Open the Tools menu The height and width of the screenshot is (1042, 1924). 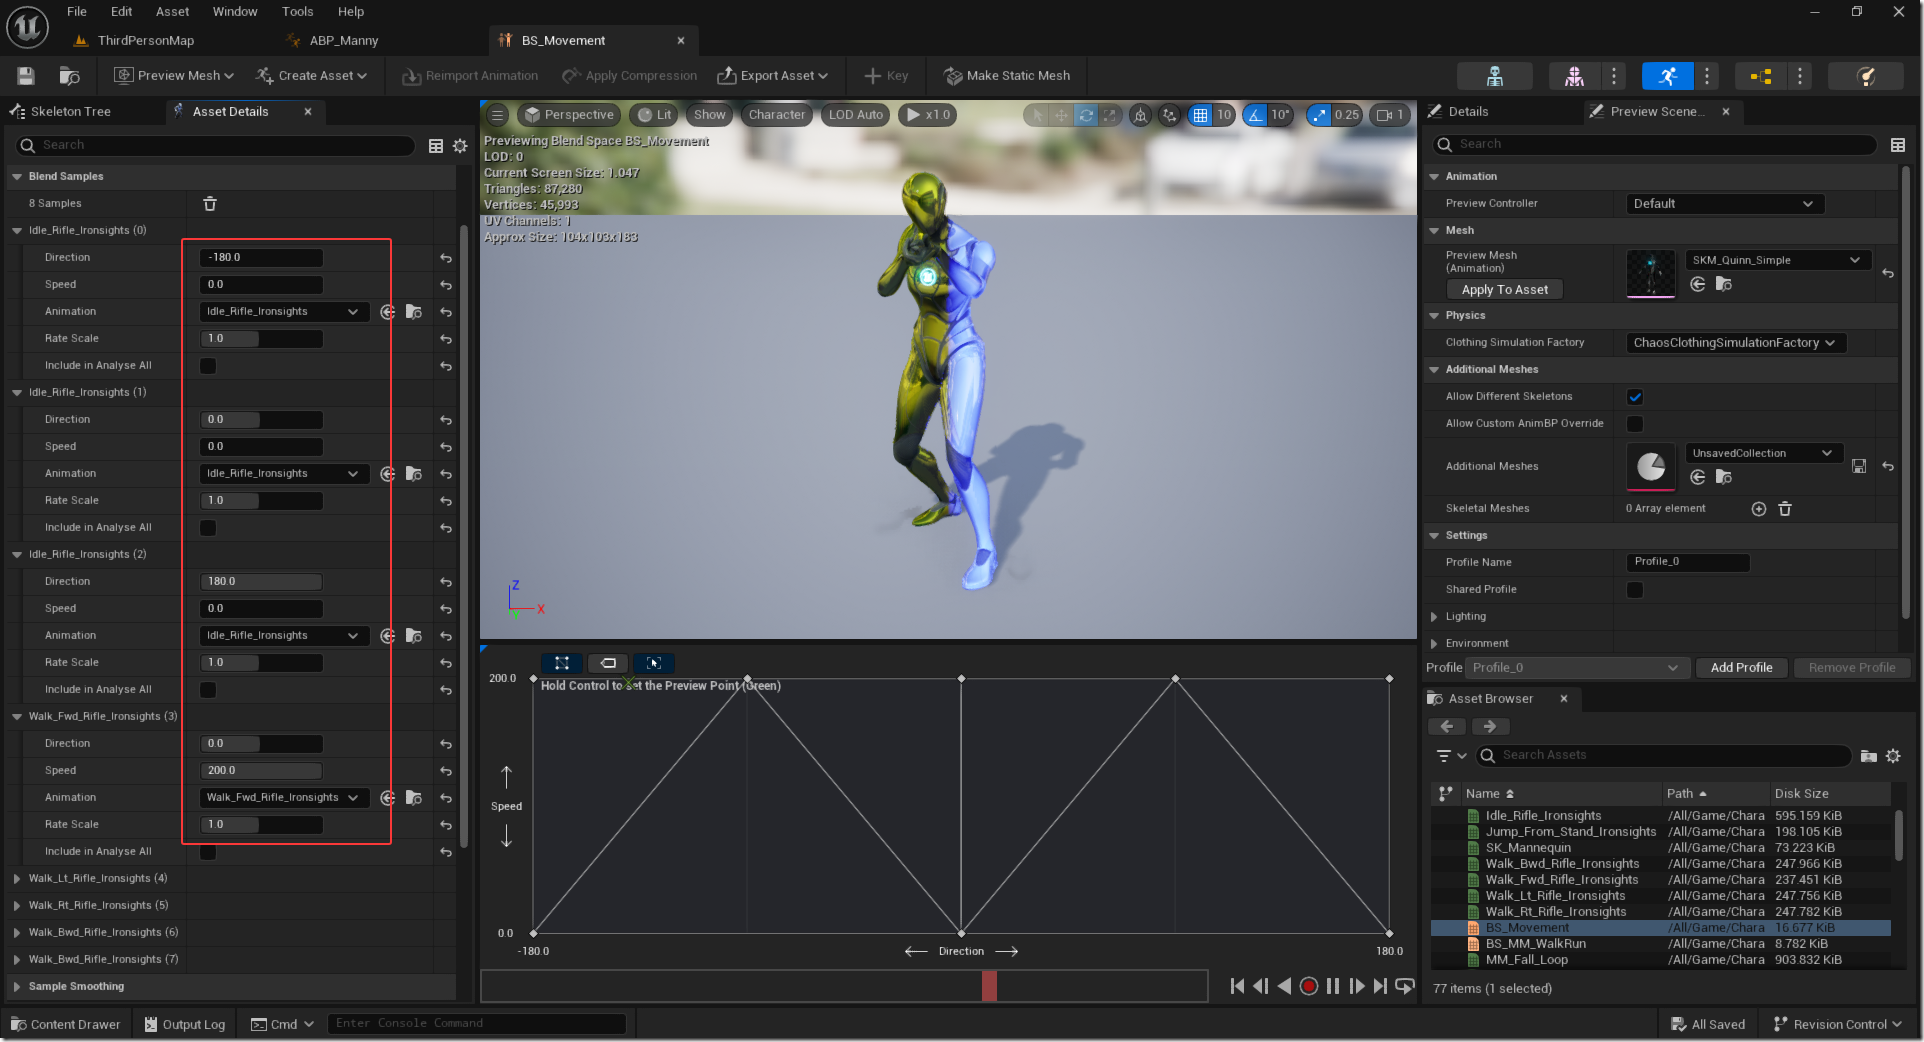click(x=297, y=12)
